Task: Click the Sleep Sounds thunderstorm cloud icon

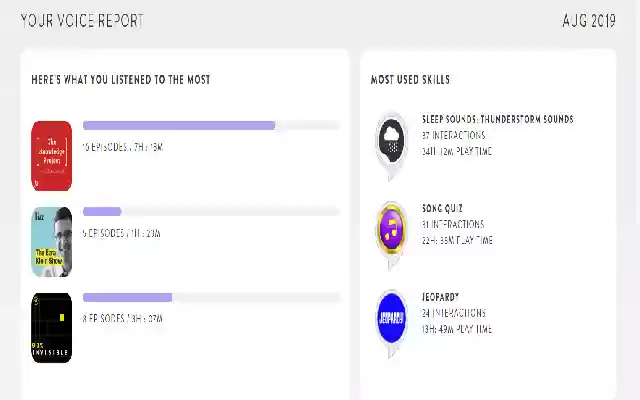Action: coord(392,140)
